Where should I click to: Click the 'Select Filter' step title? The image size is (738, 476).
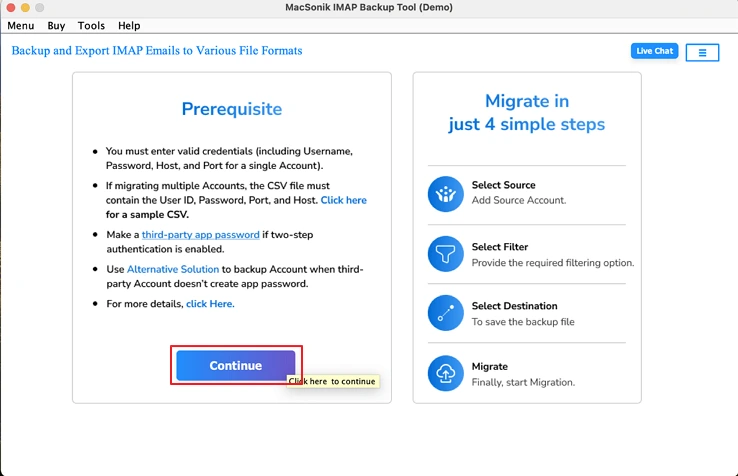(500, 247)
